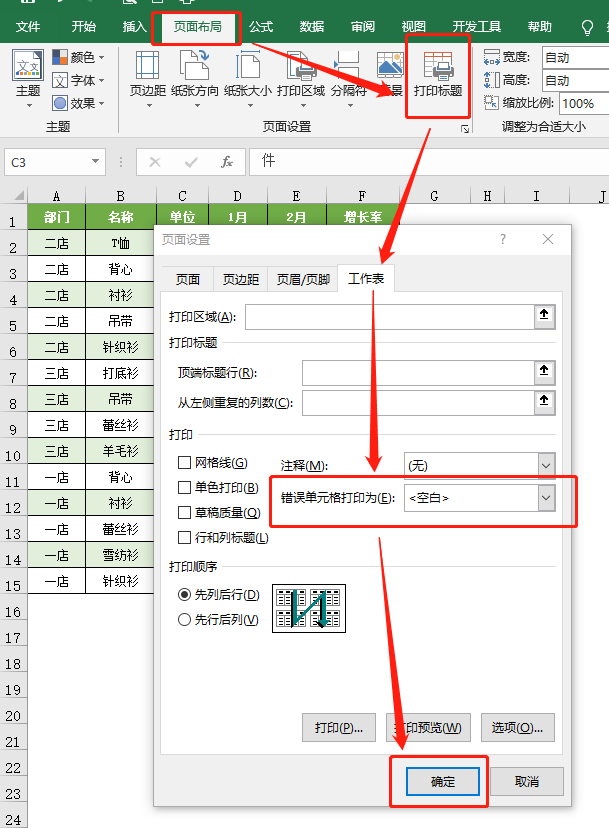Open the 页面设置 dialog launcher arrow

pos(465,129)
